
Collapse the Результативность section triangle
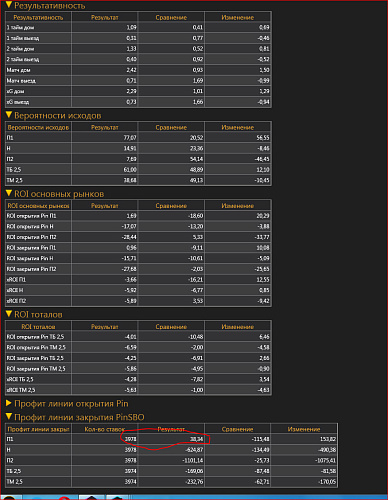click(9, 5)
